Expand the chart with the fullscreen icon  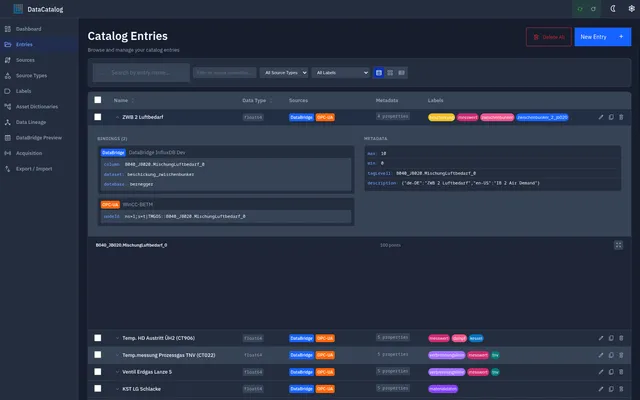(618, 245)
